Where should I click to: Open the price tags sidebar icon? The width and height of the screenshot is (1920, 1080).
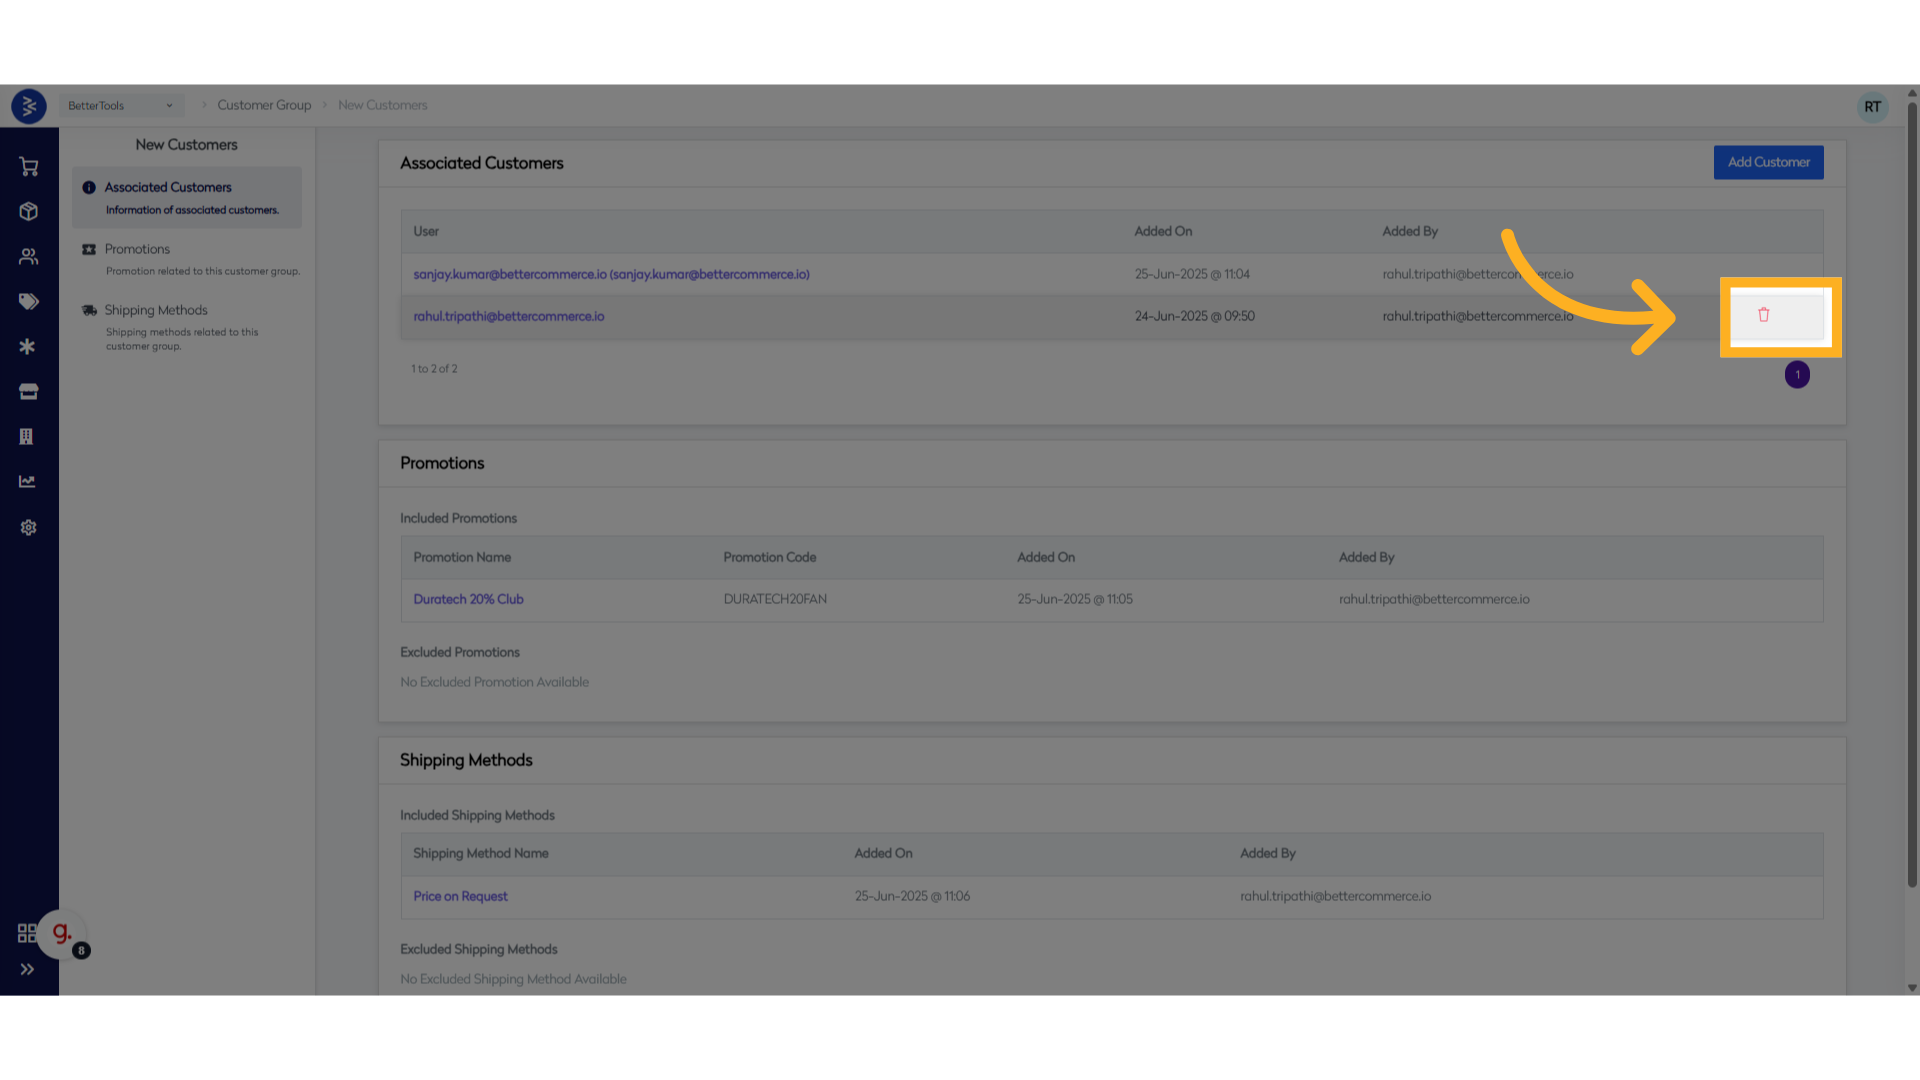[28, 302]
